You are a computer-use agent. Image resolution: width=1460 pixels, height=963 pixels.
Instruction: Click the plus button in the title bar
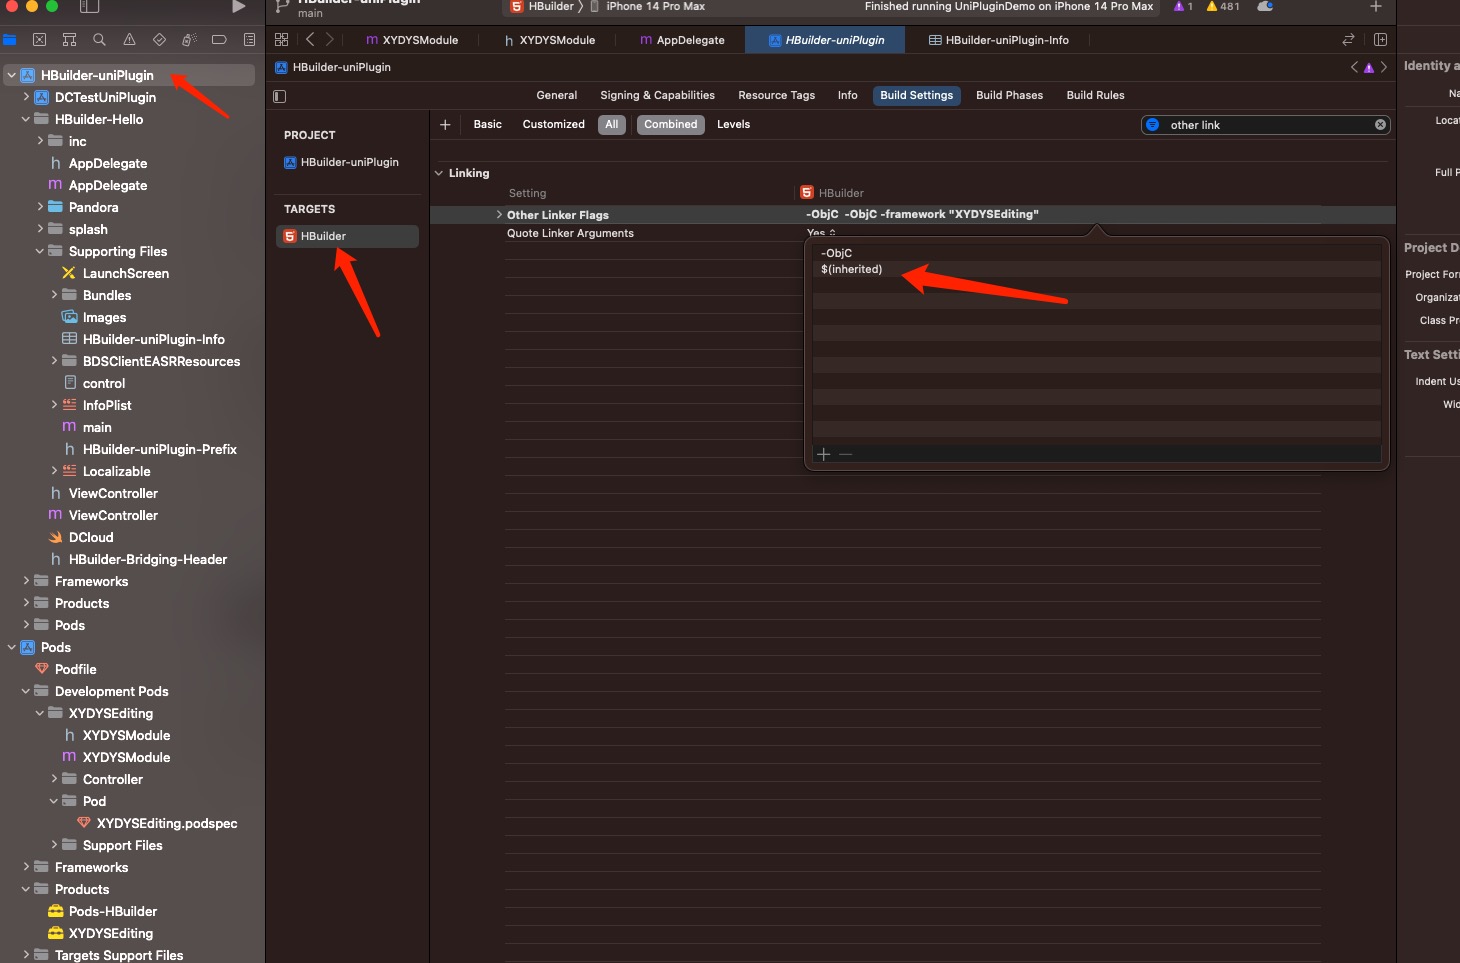click(1376, 7)
